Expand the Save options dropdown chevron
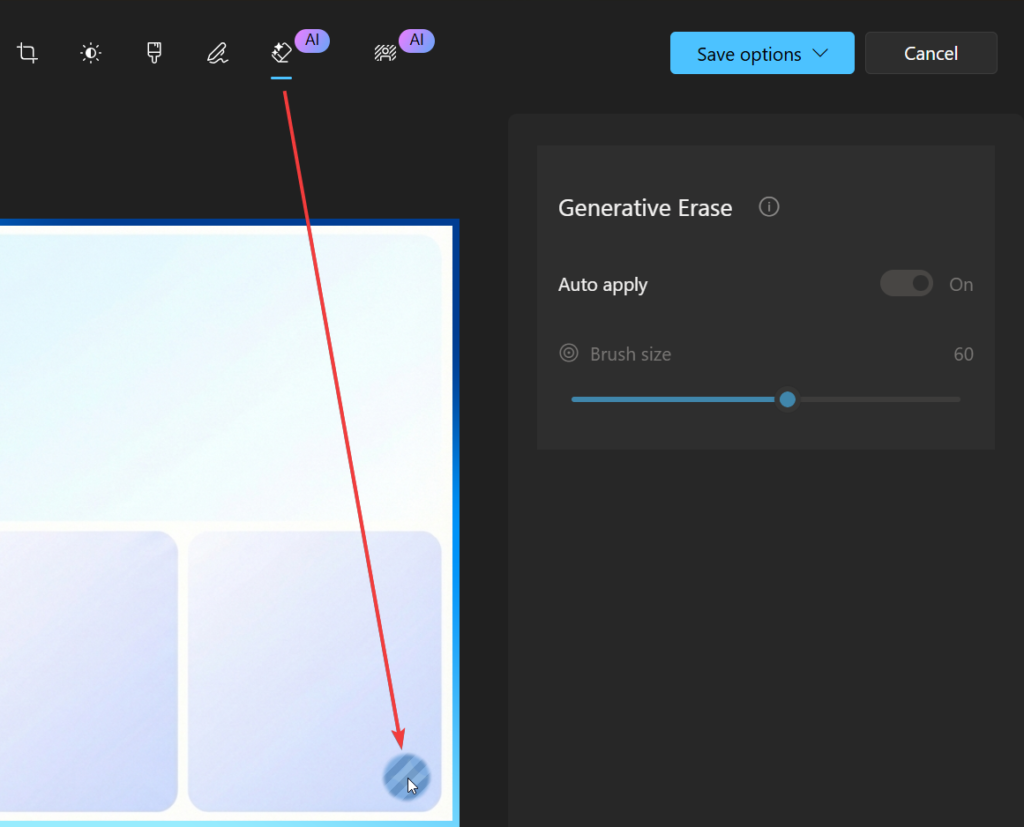The image size is (1024, 827). 821,53
